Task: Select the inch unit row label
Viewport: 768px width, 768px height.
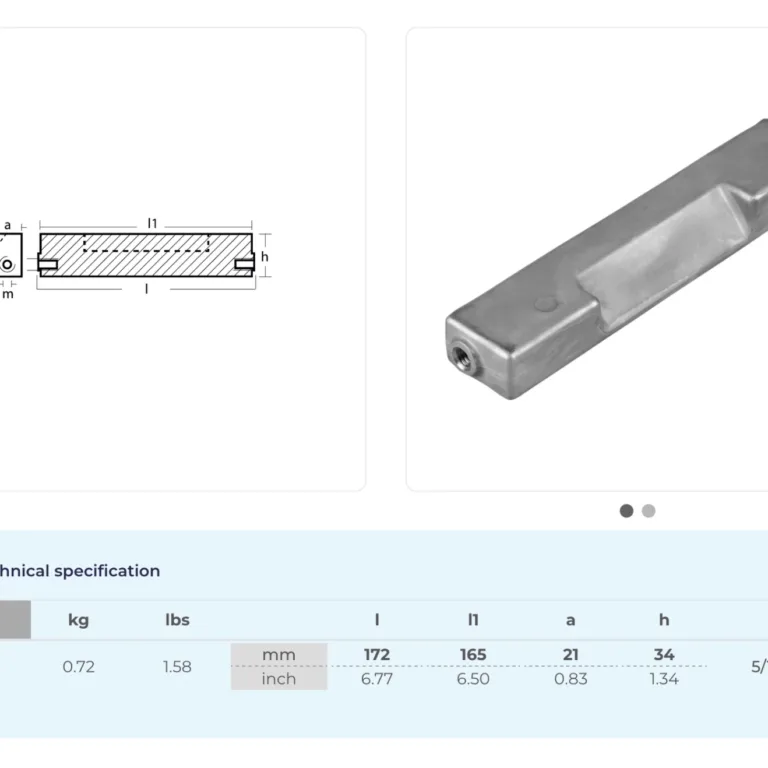Action: (279, 679)
